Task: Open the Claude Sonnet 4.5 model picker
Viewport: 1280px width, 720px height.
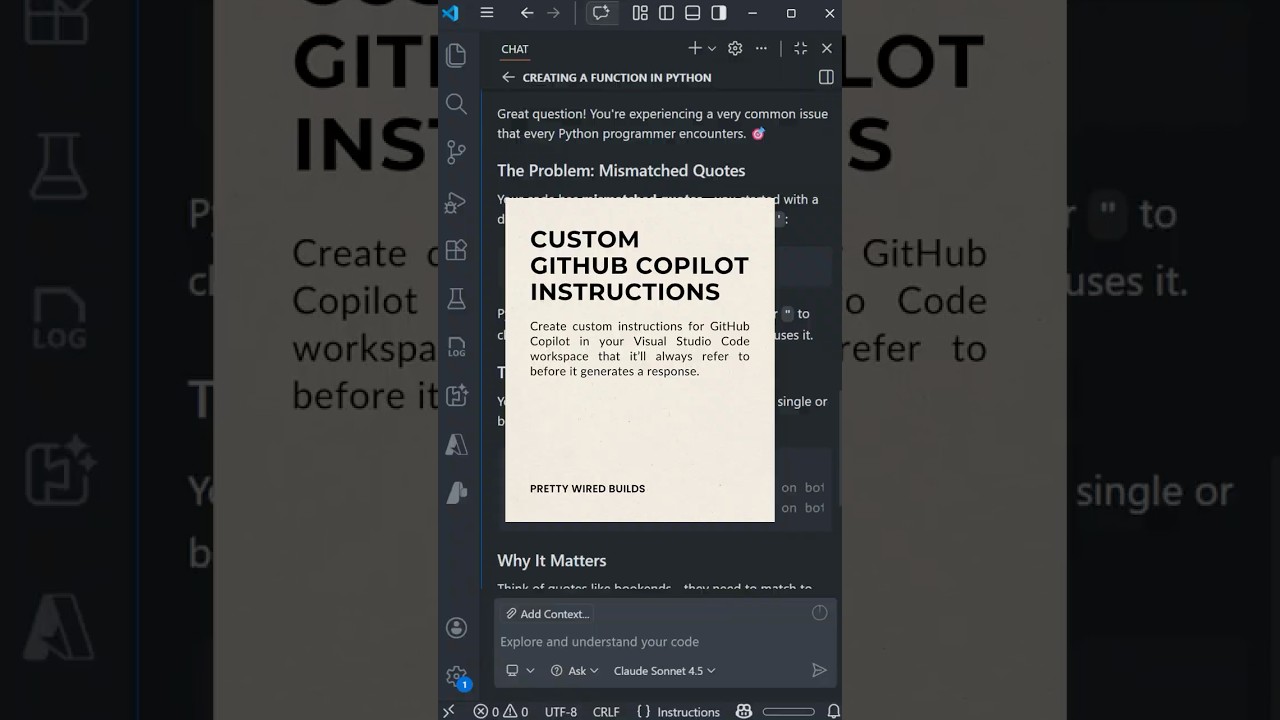Action: pos(665,671)
